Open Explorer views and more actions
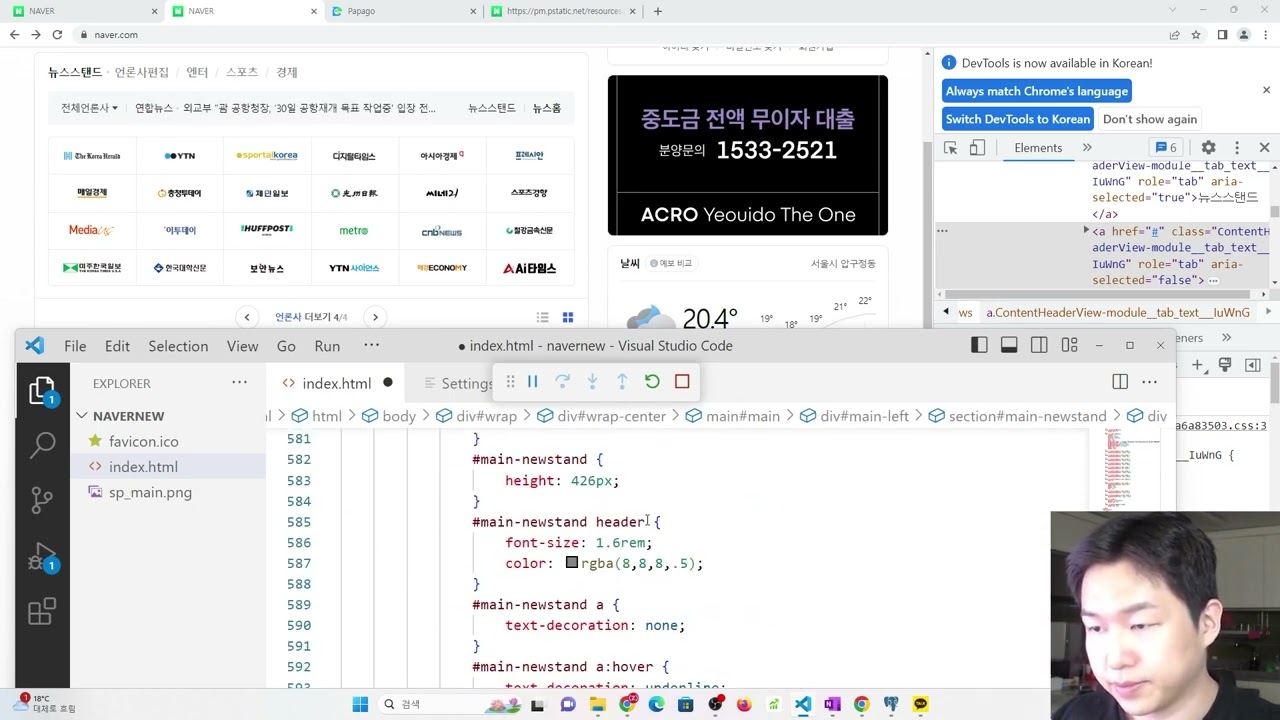Image resolution: width=1280 pixels, height=720 pixels. (239, 383)
